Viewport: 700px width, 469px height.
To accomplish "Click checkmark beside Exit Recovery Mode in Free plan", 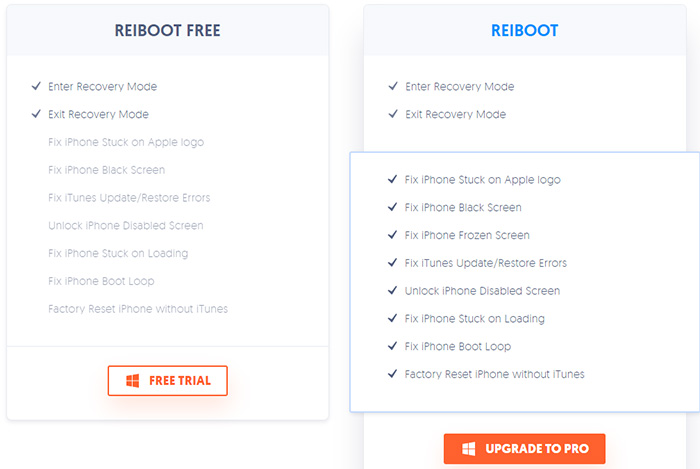I will coord(36,114).
